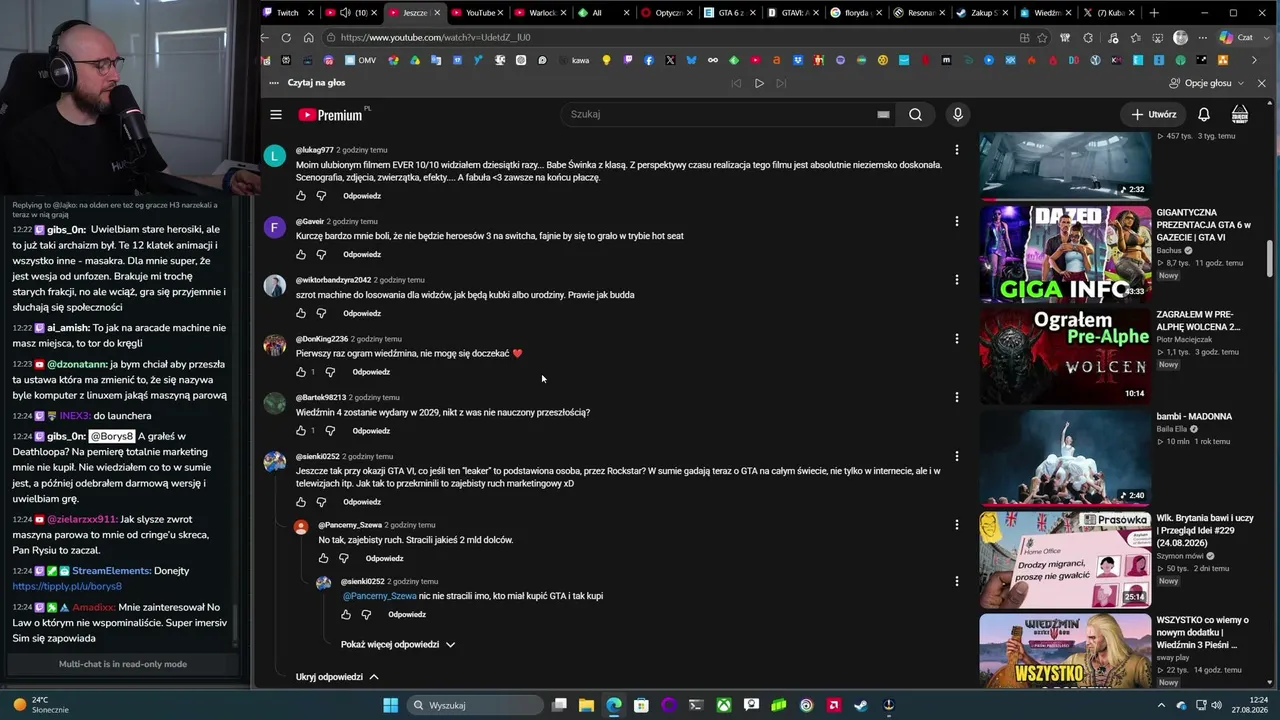Open the weather widget on the taskbar
Image resolution: width=1280 pixels, height=720 pixels.
click(x=40, y=705)
